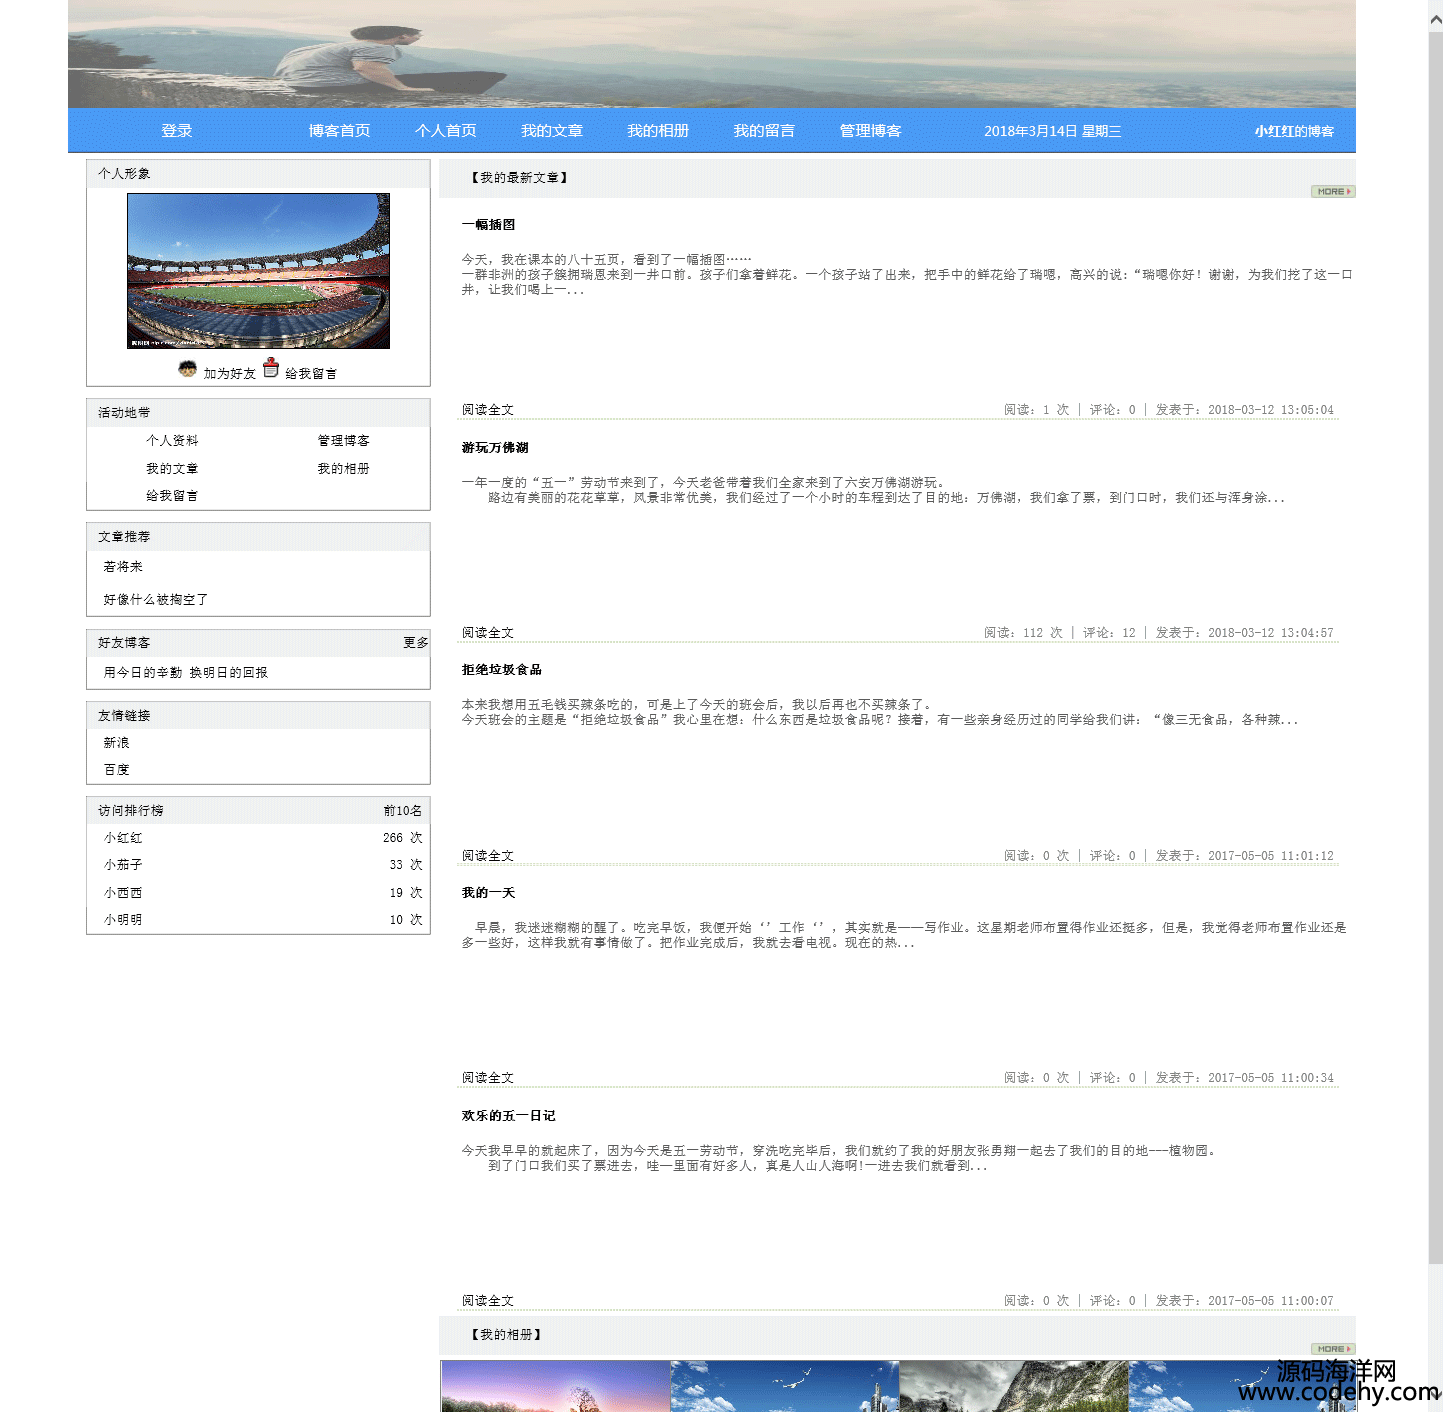Click the 266 次 visit count

point(403,838)
